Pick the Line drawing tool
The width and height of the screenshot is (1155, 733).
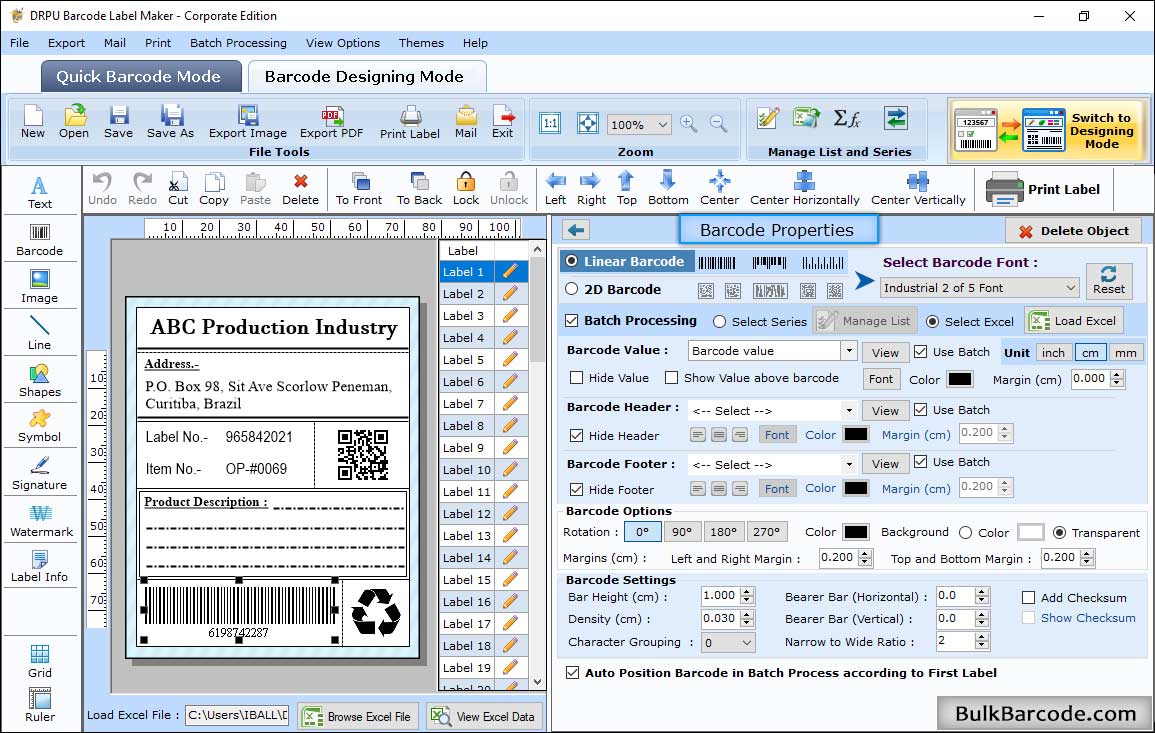click(x=40, y=333)
